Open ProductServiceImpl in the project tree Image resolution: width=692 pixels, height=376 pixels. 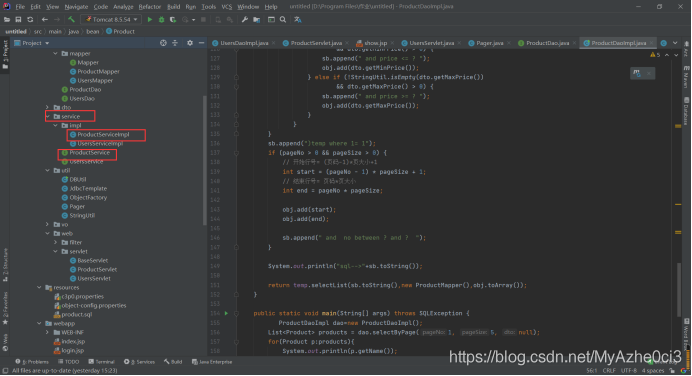[x=103, y=135]
